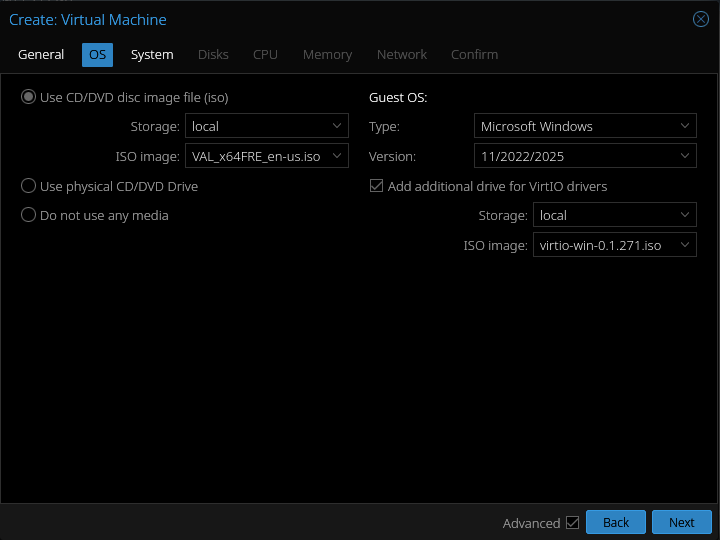Switch to the General tab
Viewport: 720px width, 540px height.
pyautogui.click(x=41, y=55)
